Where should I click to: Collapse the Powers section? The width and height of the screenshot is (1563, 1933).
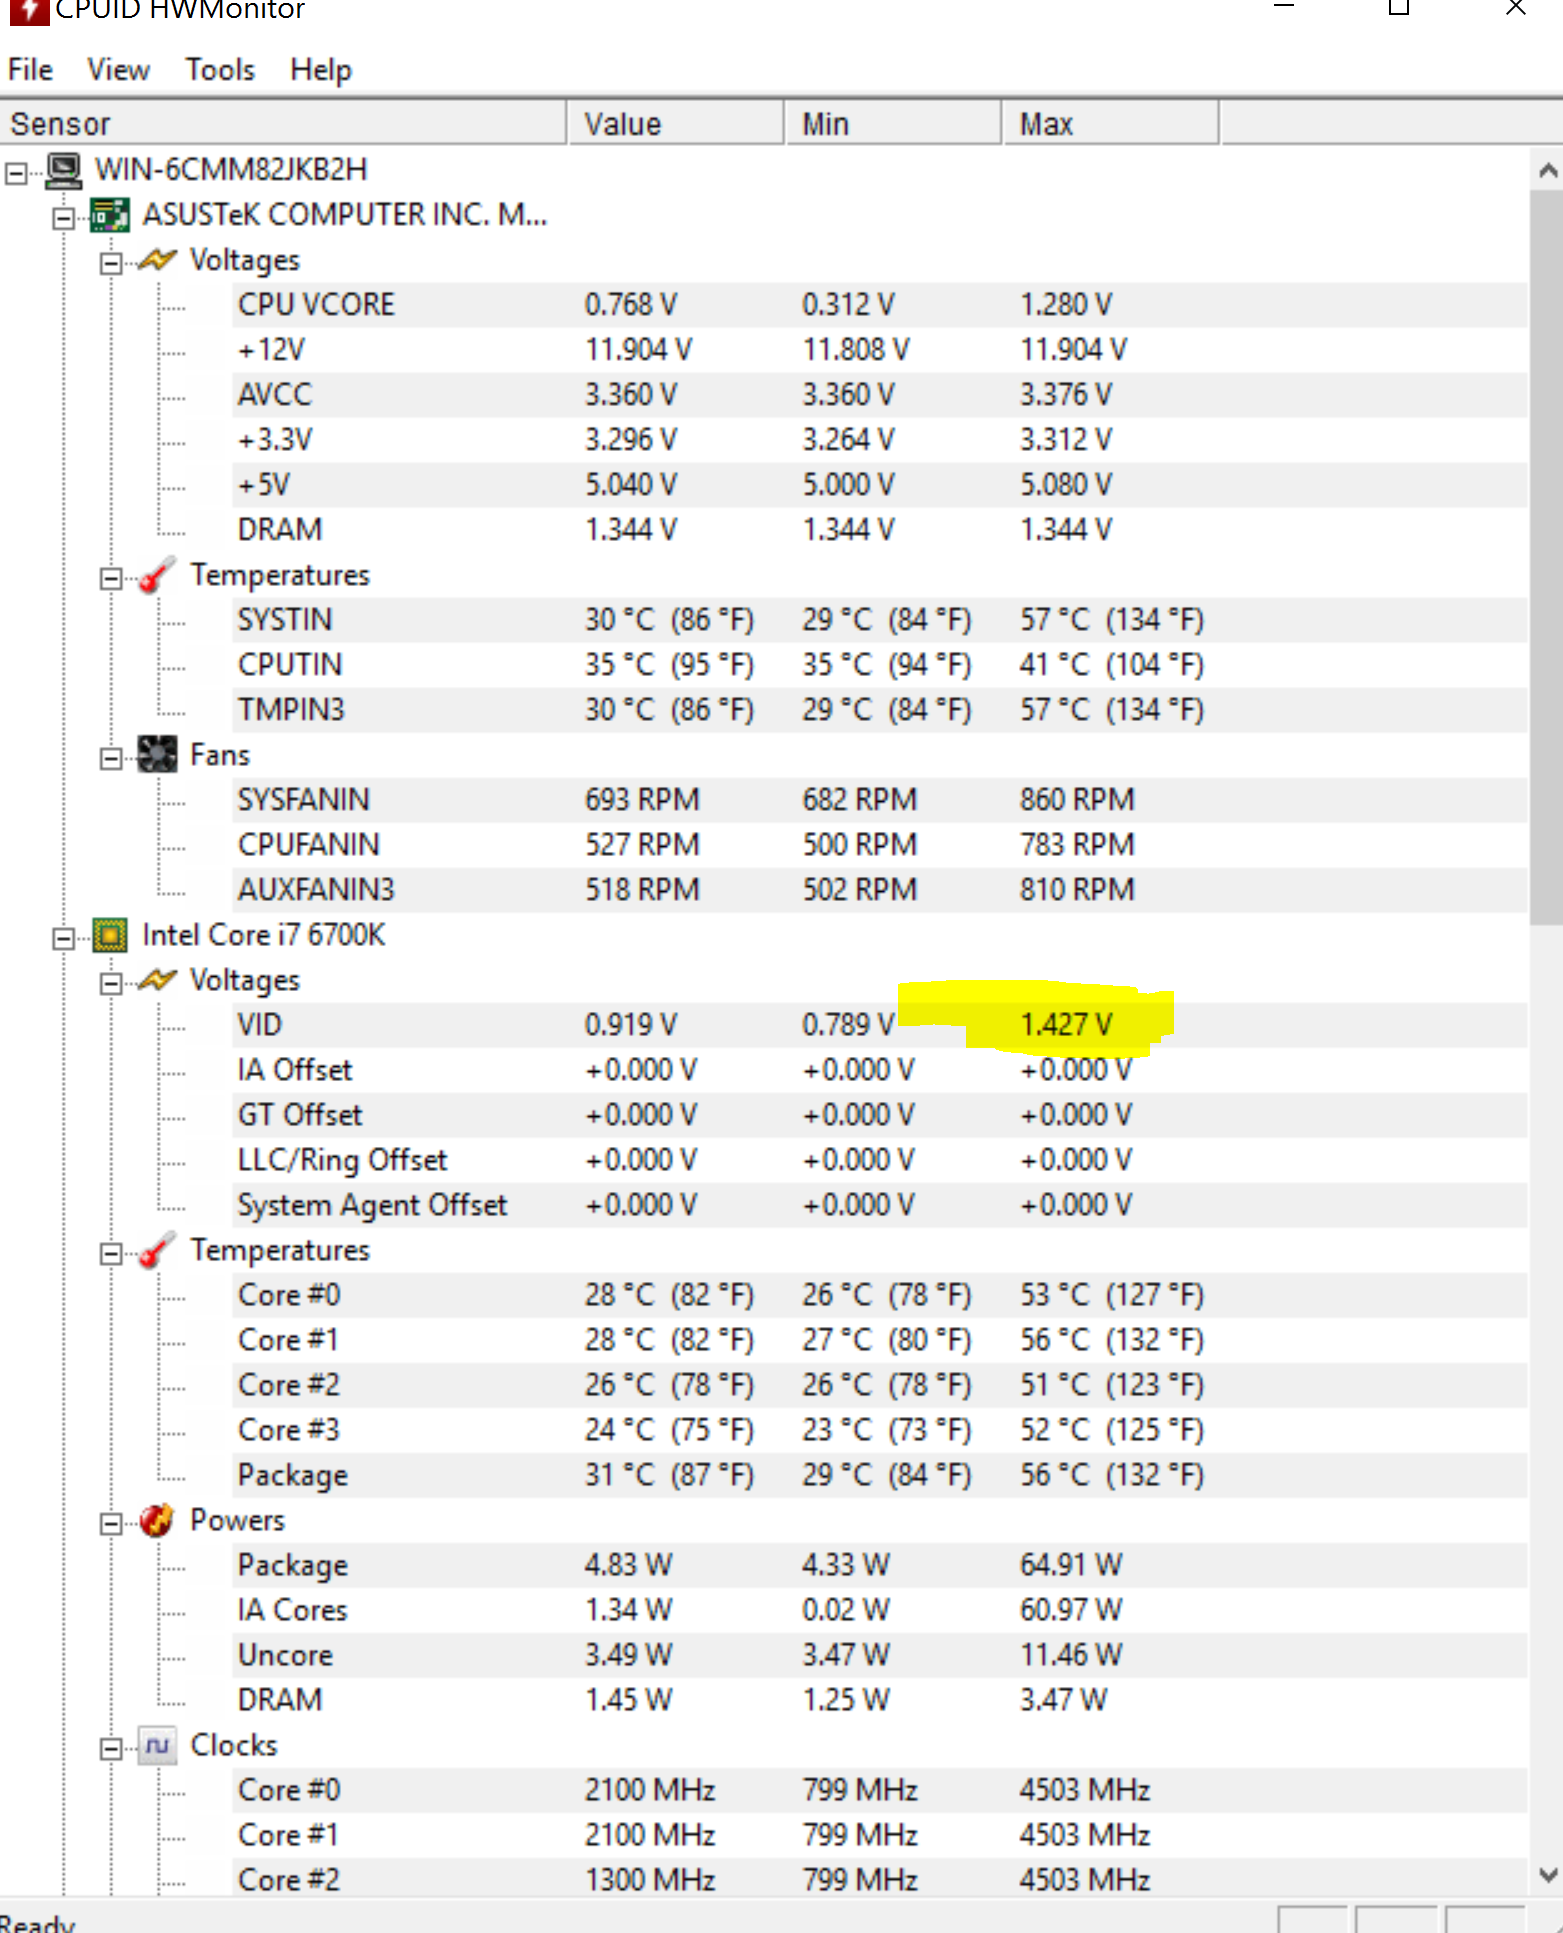click(111, 1523)
